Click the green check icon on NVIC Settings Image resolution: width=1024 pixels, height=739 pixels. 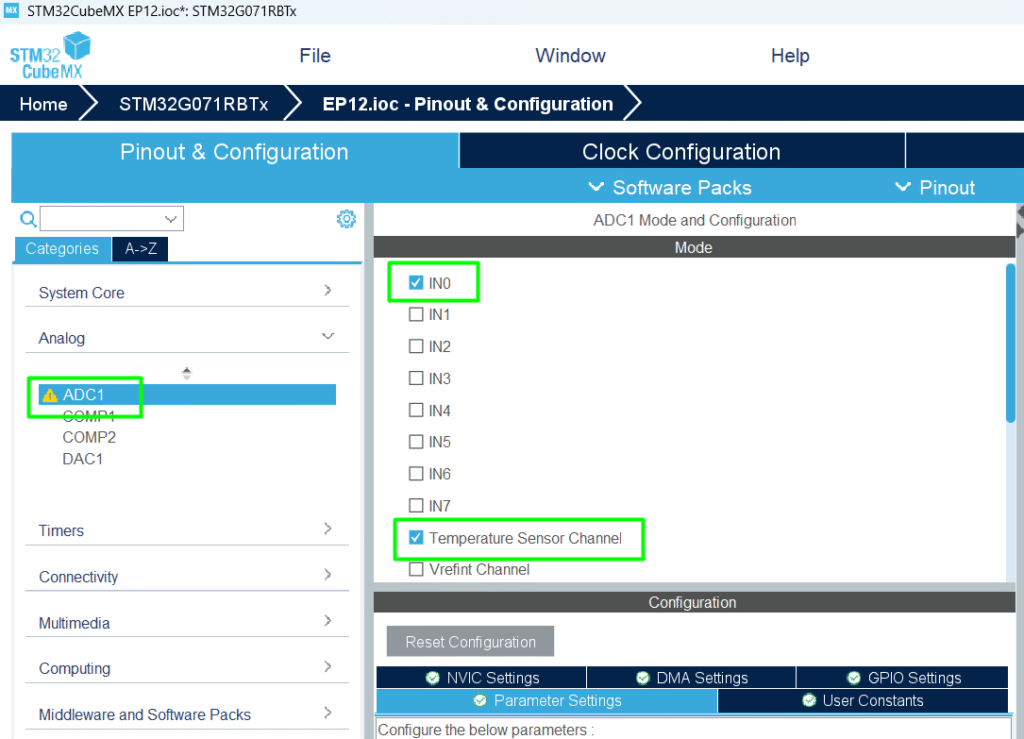[432, 678]
